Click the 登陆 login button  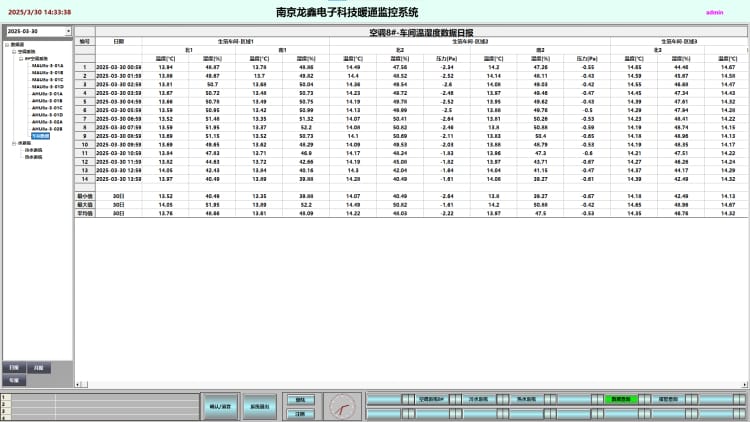[300, 398]
